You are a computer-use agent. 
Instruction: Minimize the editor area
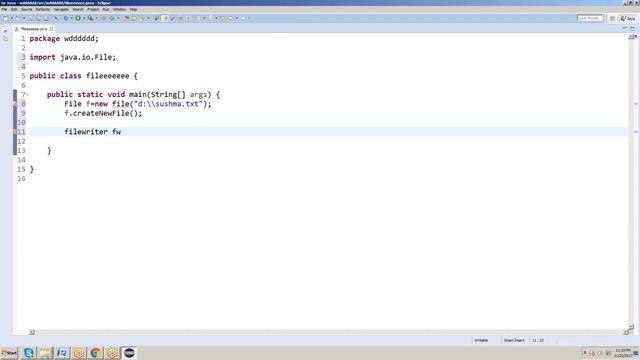pyautogui.click(x=624, y=29)
